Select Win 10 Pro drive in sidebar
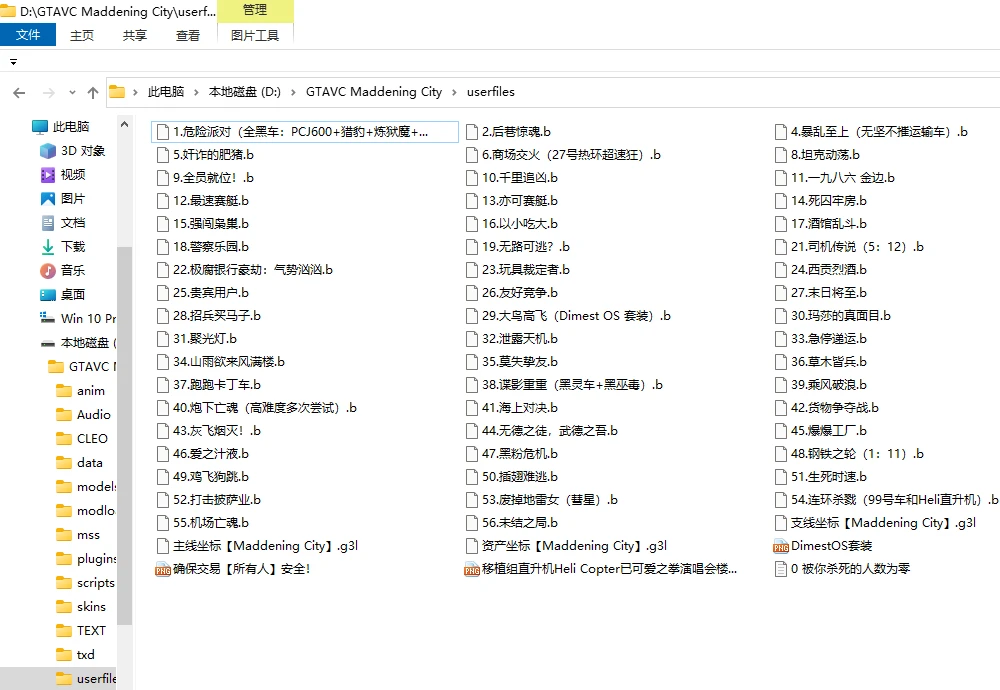This screenshot has height=690, width=1000. point(77,318)
